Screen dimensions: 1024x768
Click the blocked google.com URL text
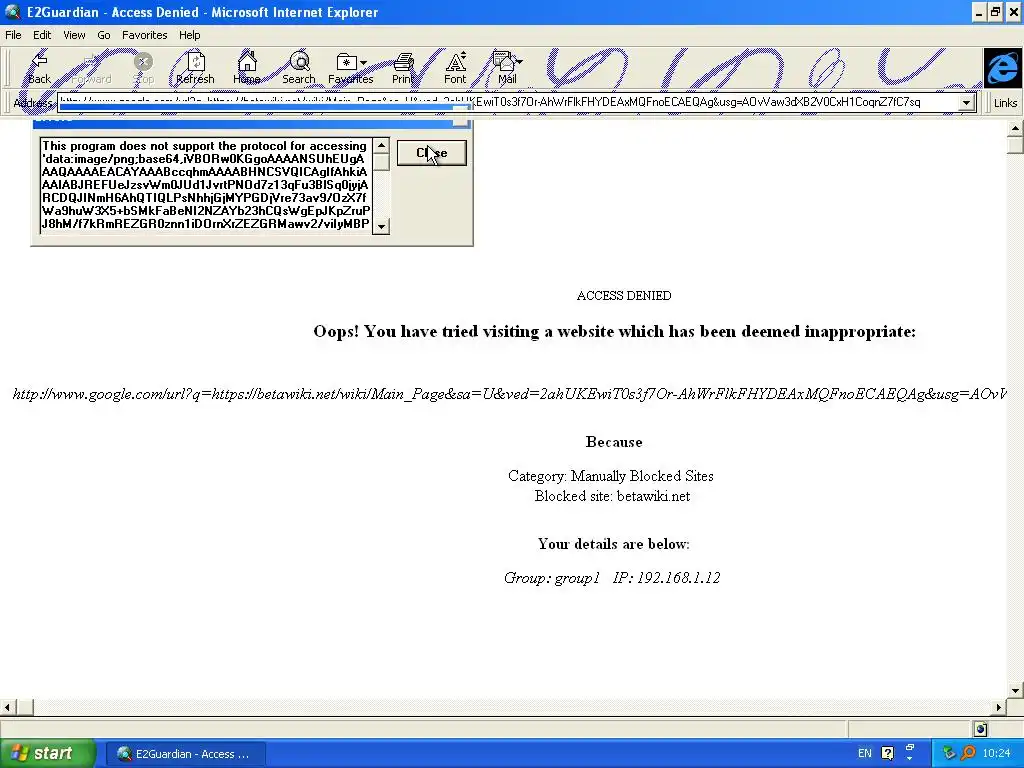pyautogui.click(x=509, y=394)
